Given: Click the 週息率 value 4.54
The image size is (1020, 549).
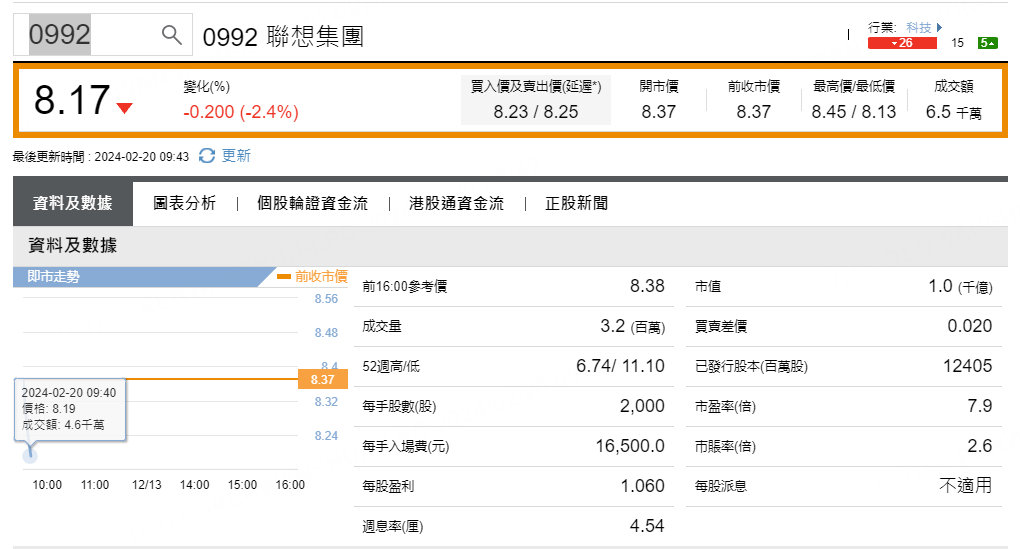Looking at the screenshot, I should coord(647,526).
